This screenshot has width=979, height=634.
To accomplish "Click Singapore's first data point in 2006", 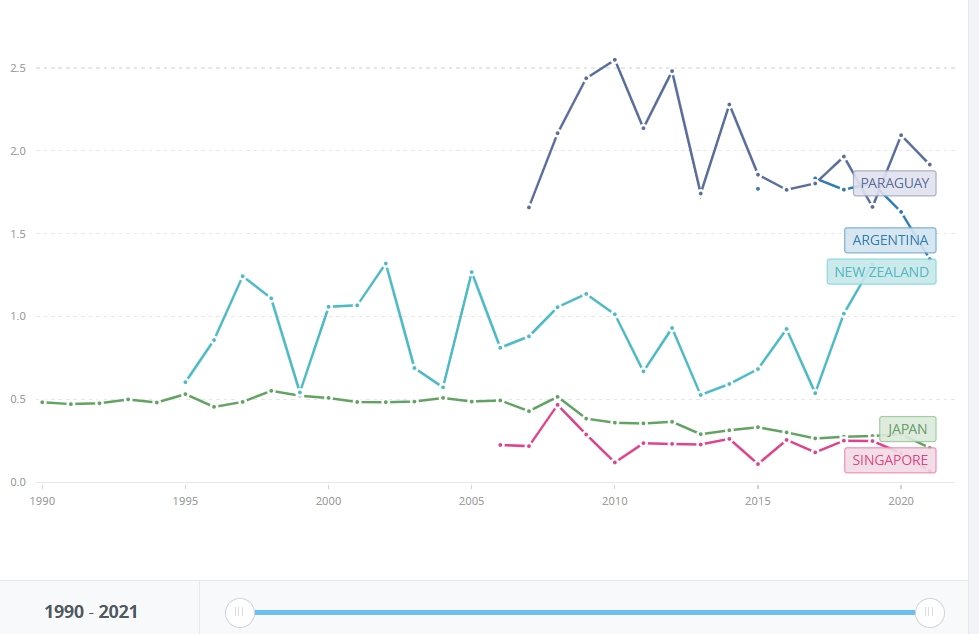I will click(500, 444).
